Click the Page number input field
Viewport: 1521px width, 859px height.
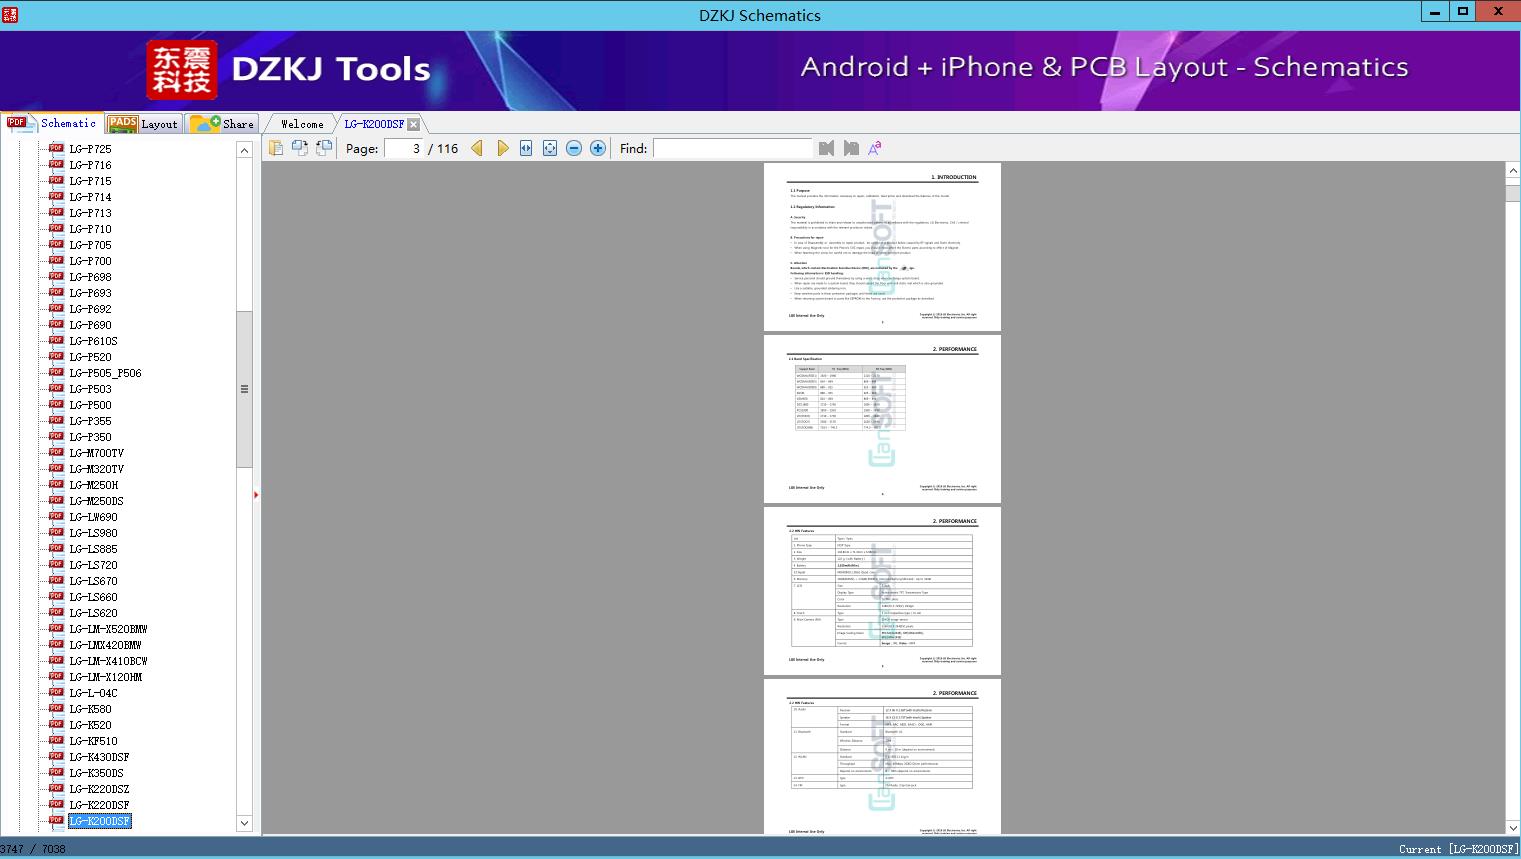point(404,148)
